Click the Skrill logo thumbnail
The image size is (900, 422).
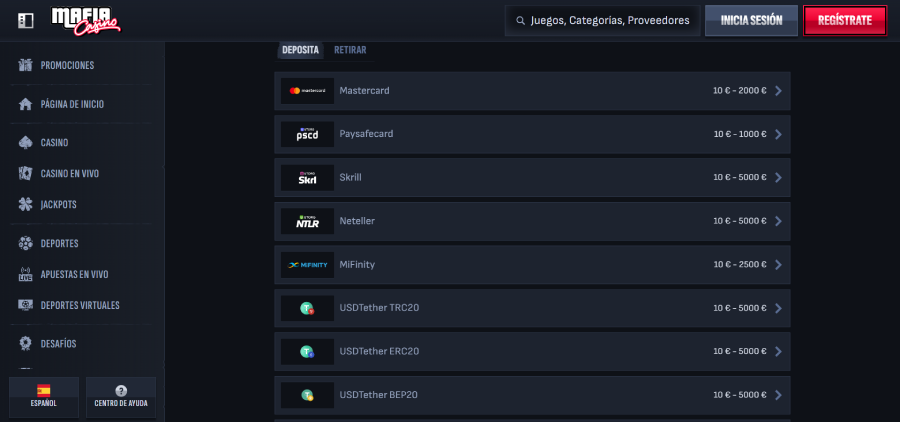(x=307, y=178)
